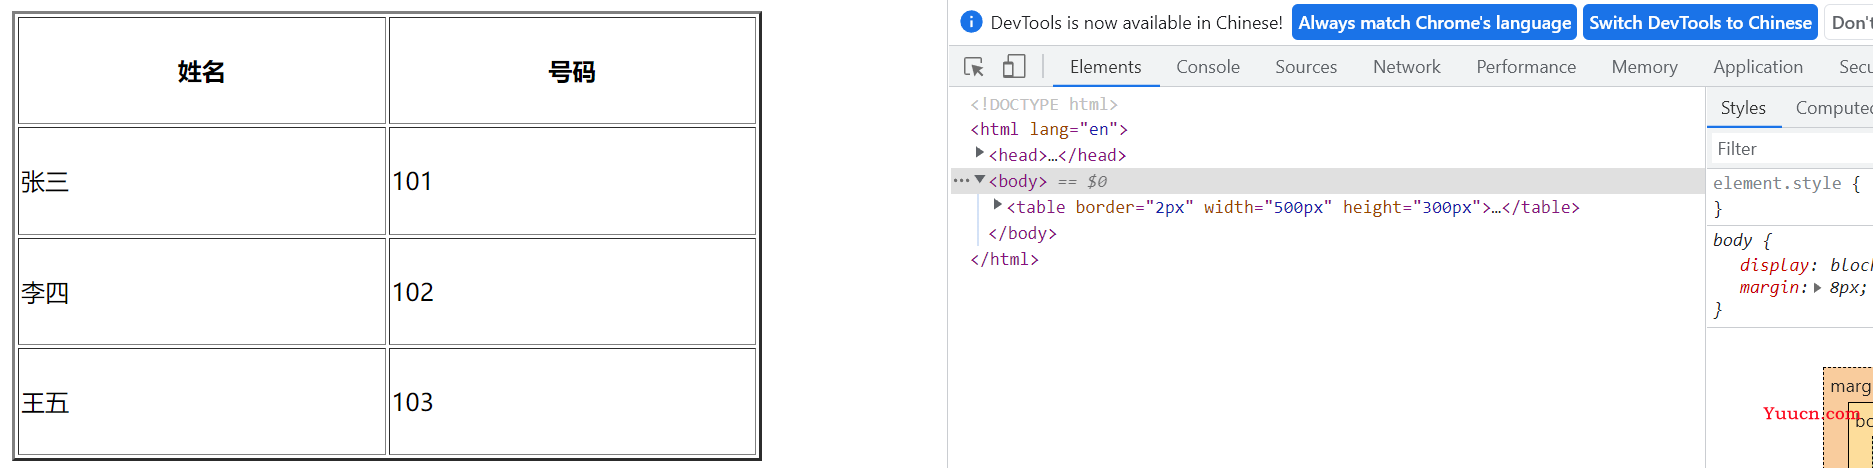The width and height of the screenshot is (1873, 468).
Task: Click the DevTools info notification icon
Action: (971, 22)
